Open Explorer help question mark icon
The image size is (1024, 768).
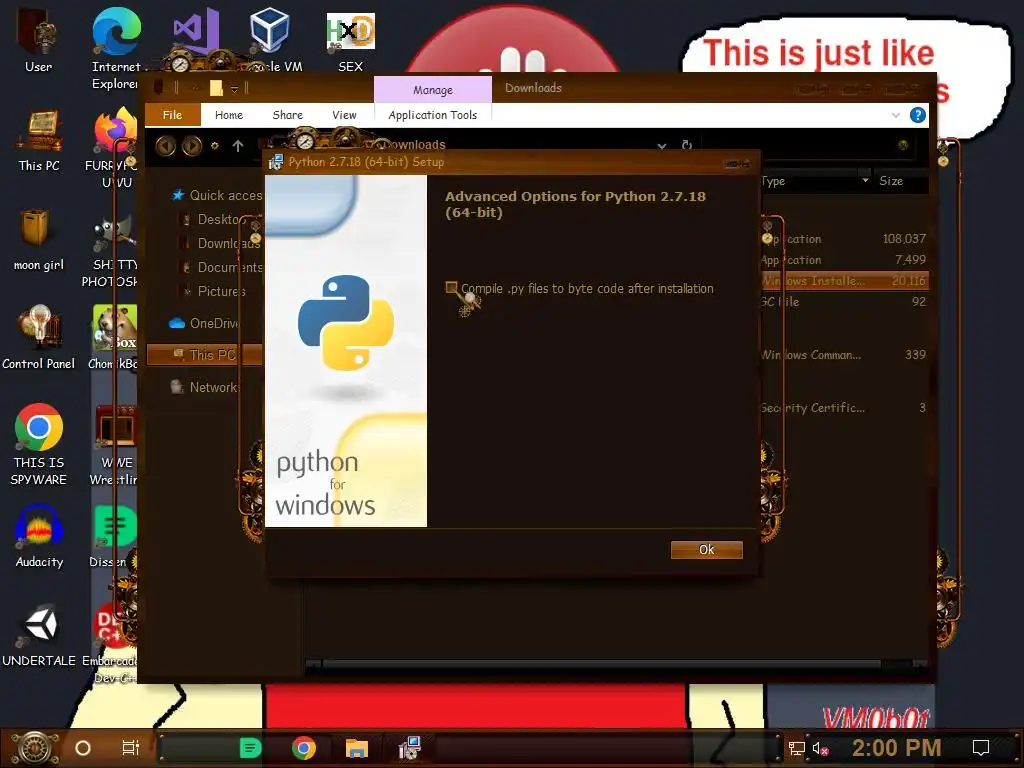918,115
